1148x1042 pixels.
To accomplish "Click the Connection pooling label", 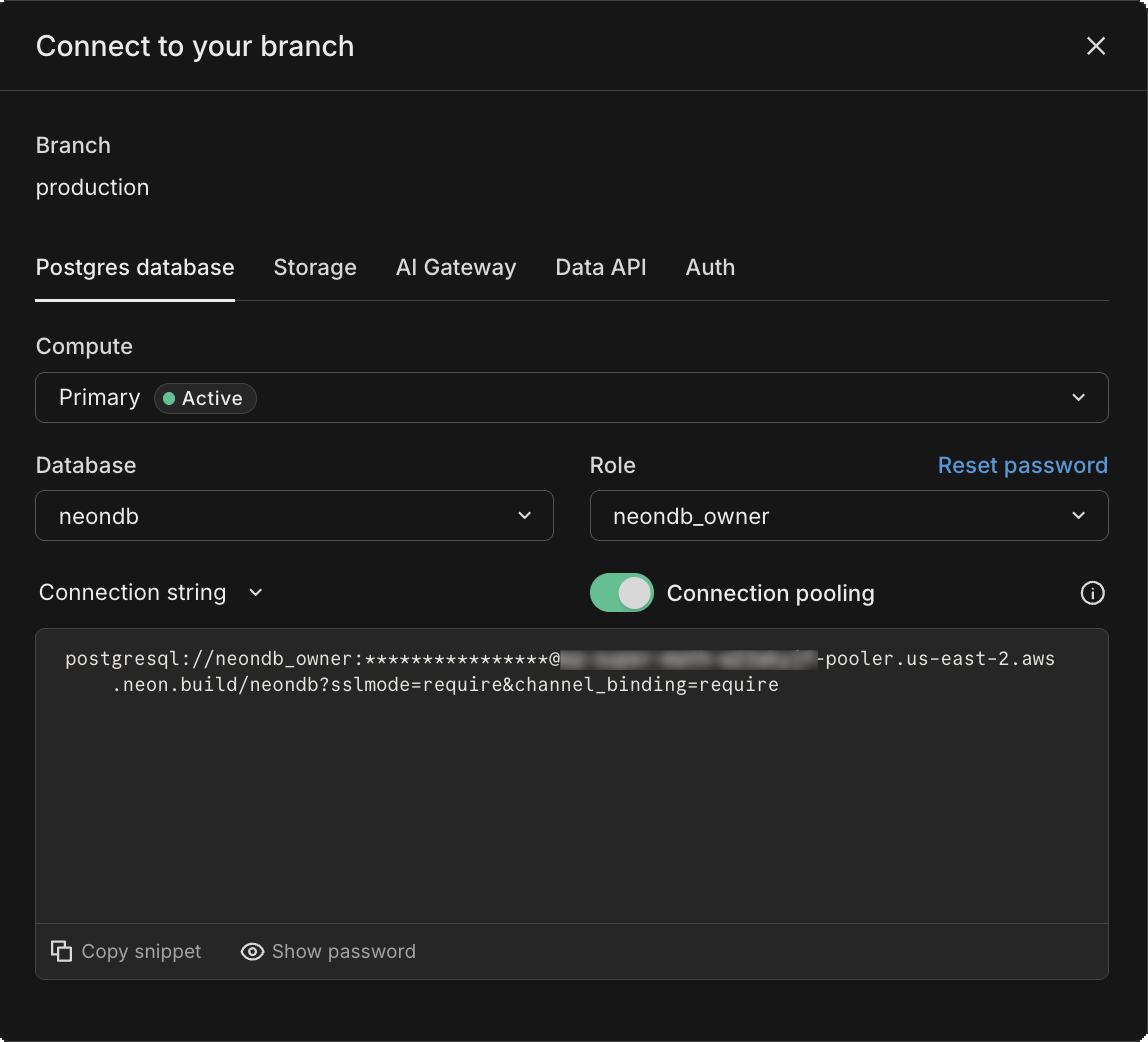I will tap(770, 593).
